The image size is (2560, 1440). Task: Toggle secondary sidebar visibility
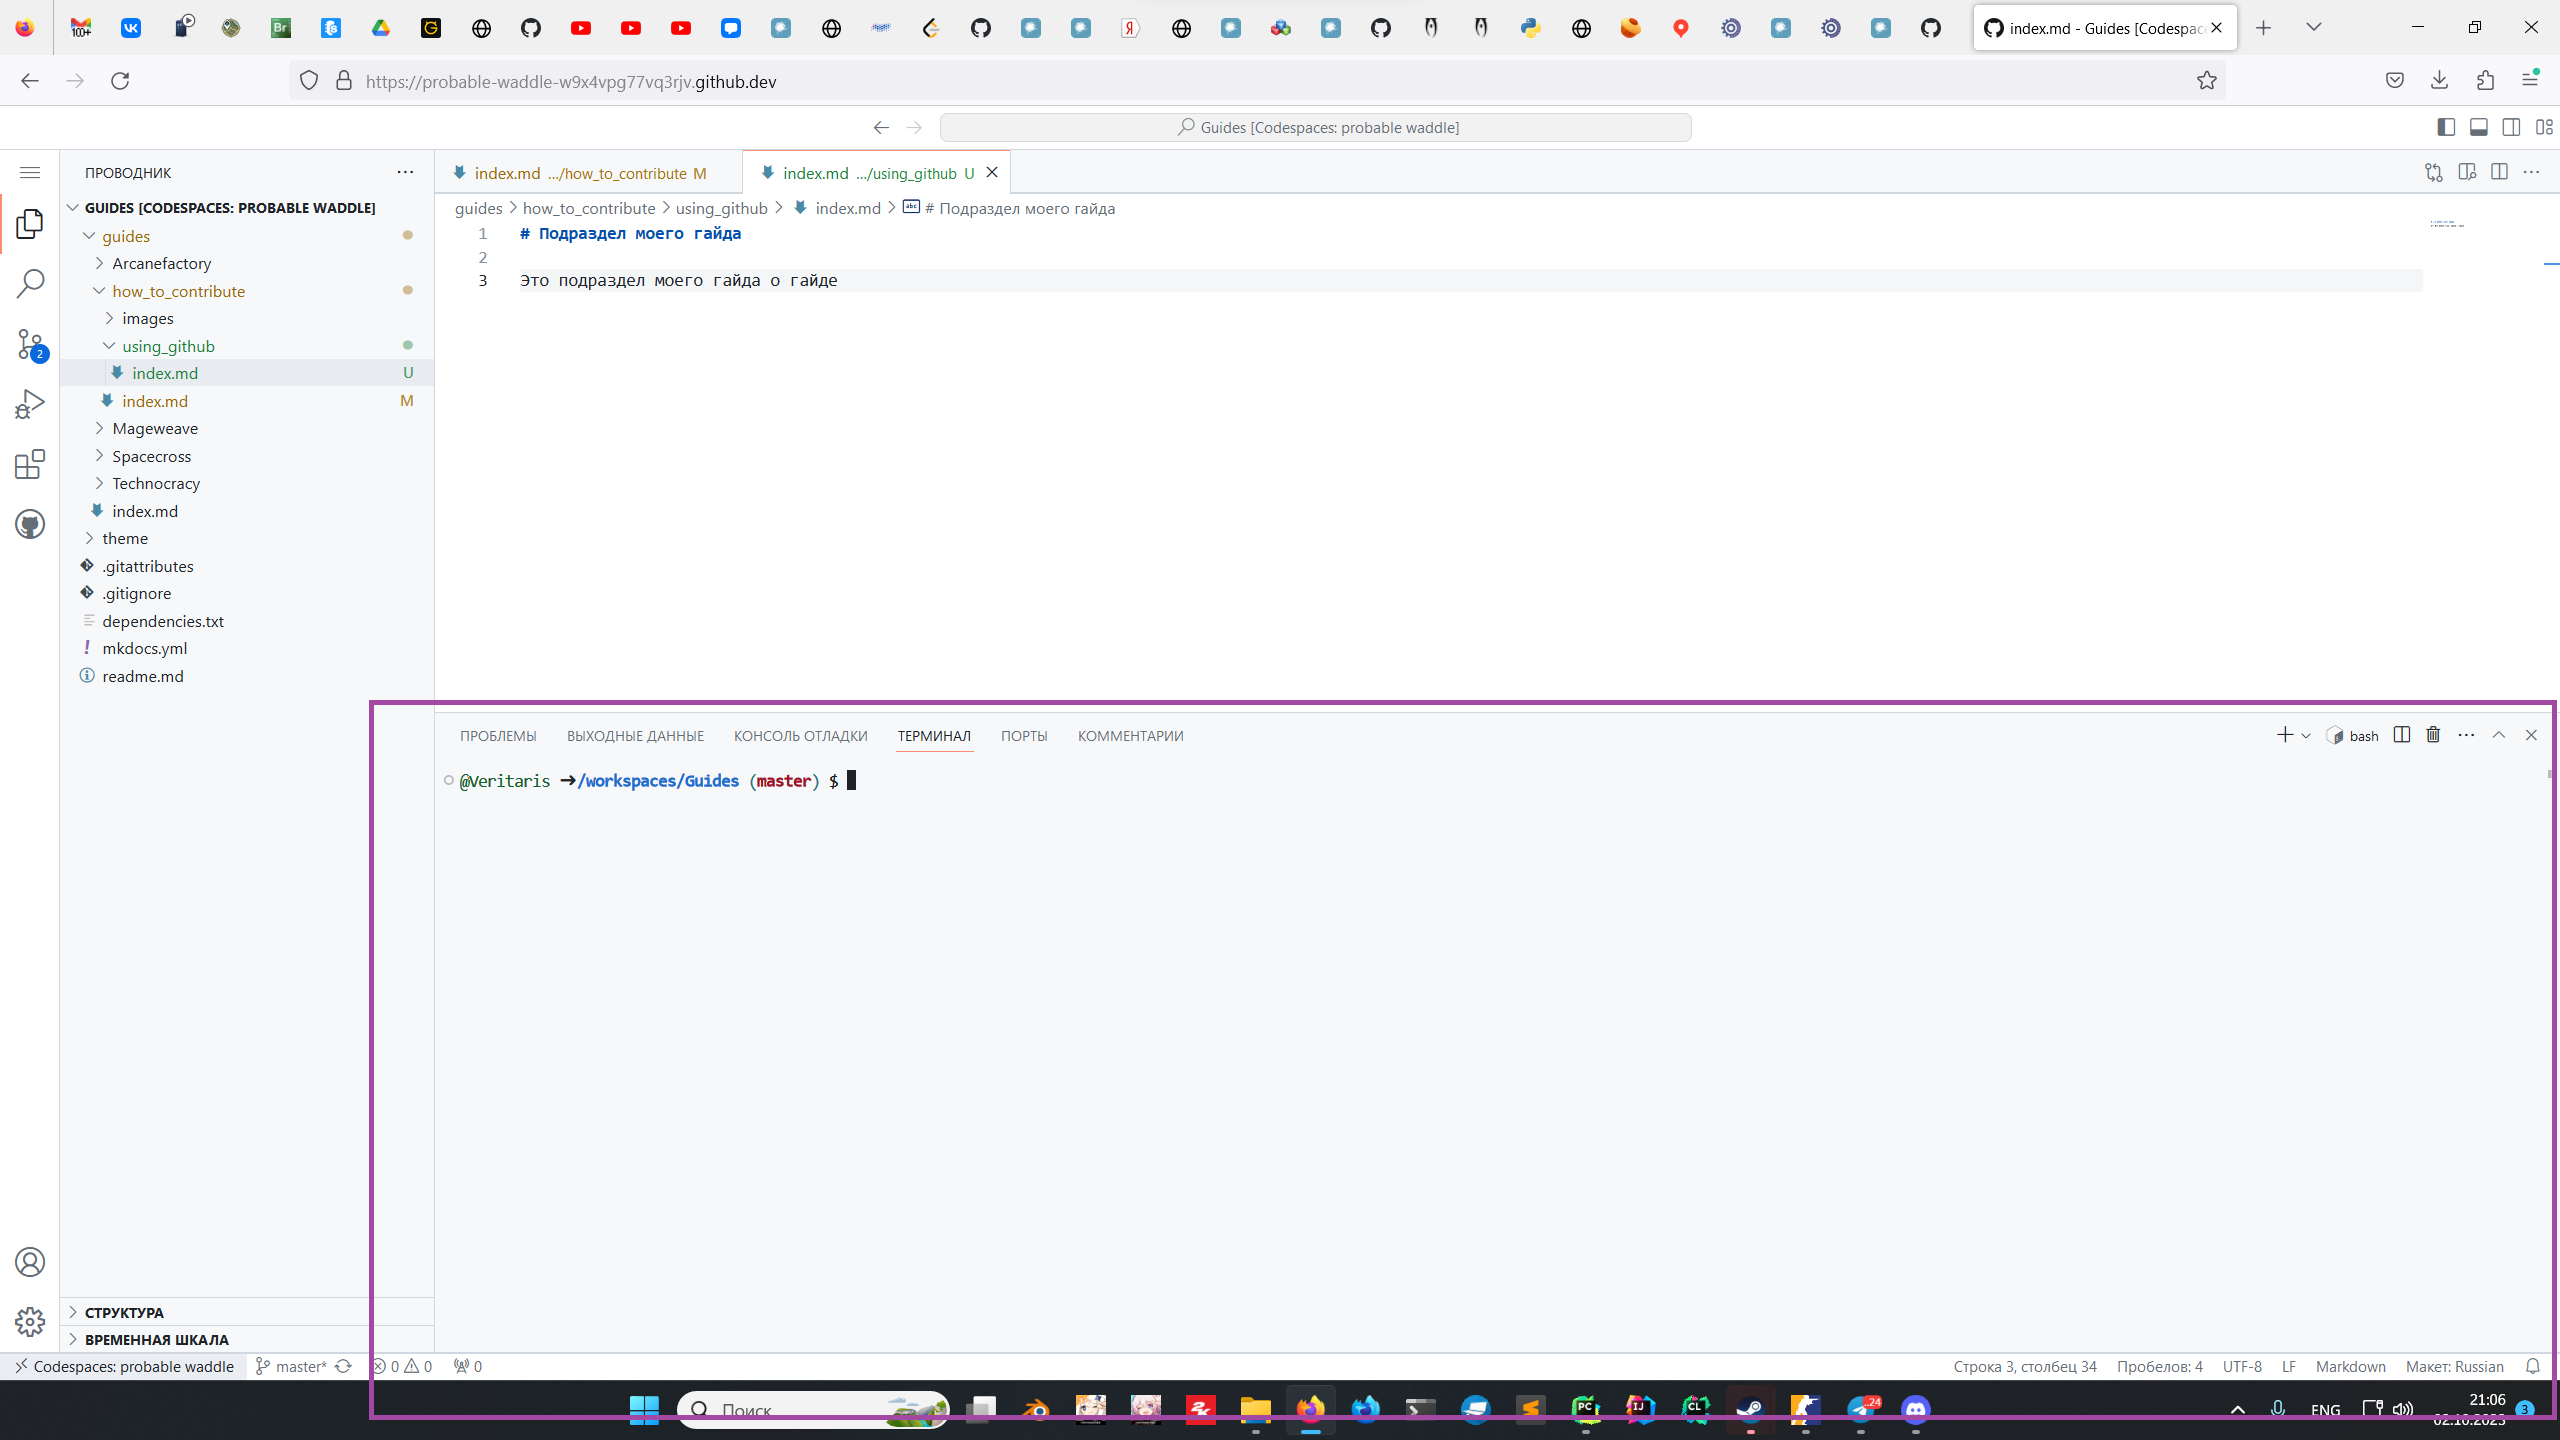coord(2511,127)
